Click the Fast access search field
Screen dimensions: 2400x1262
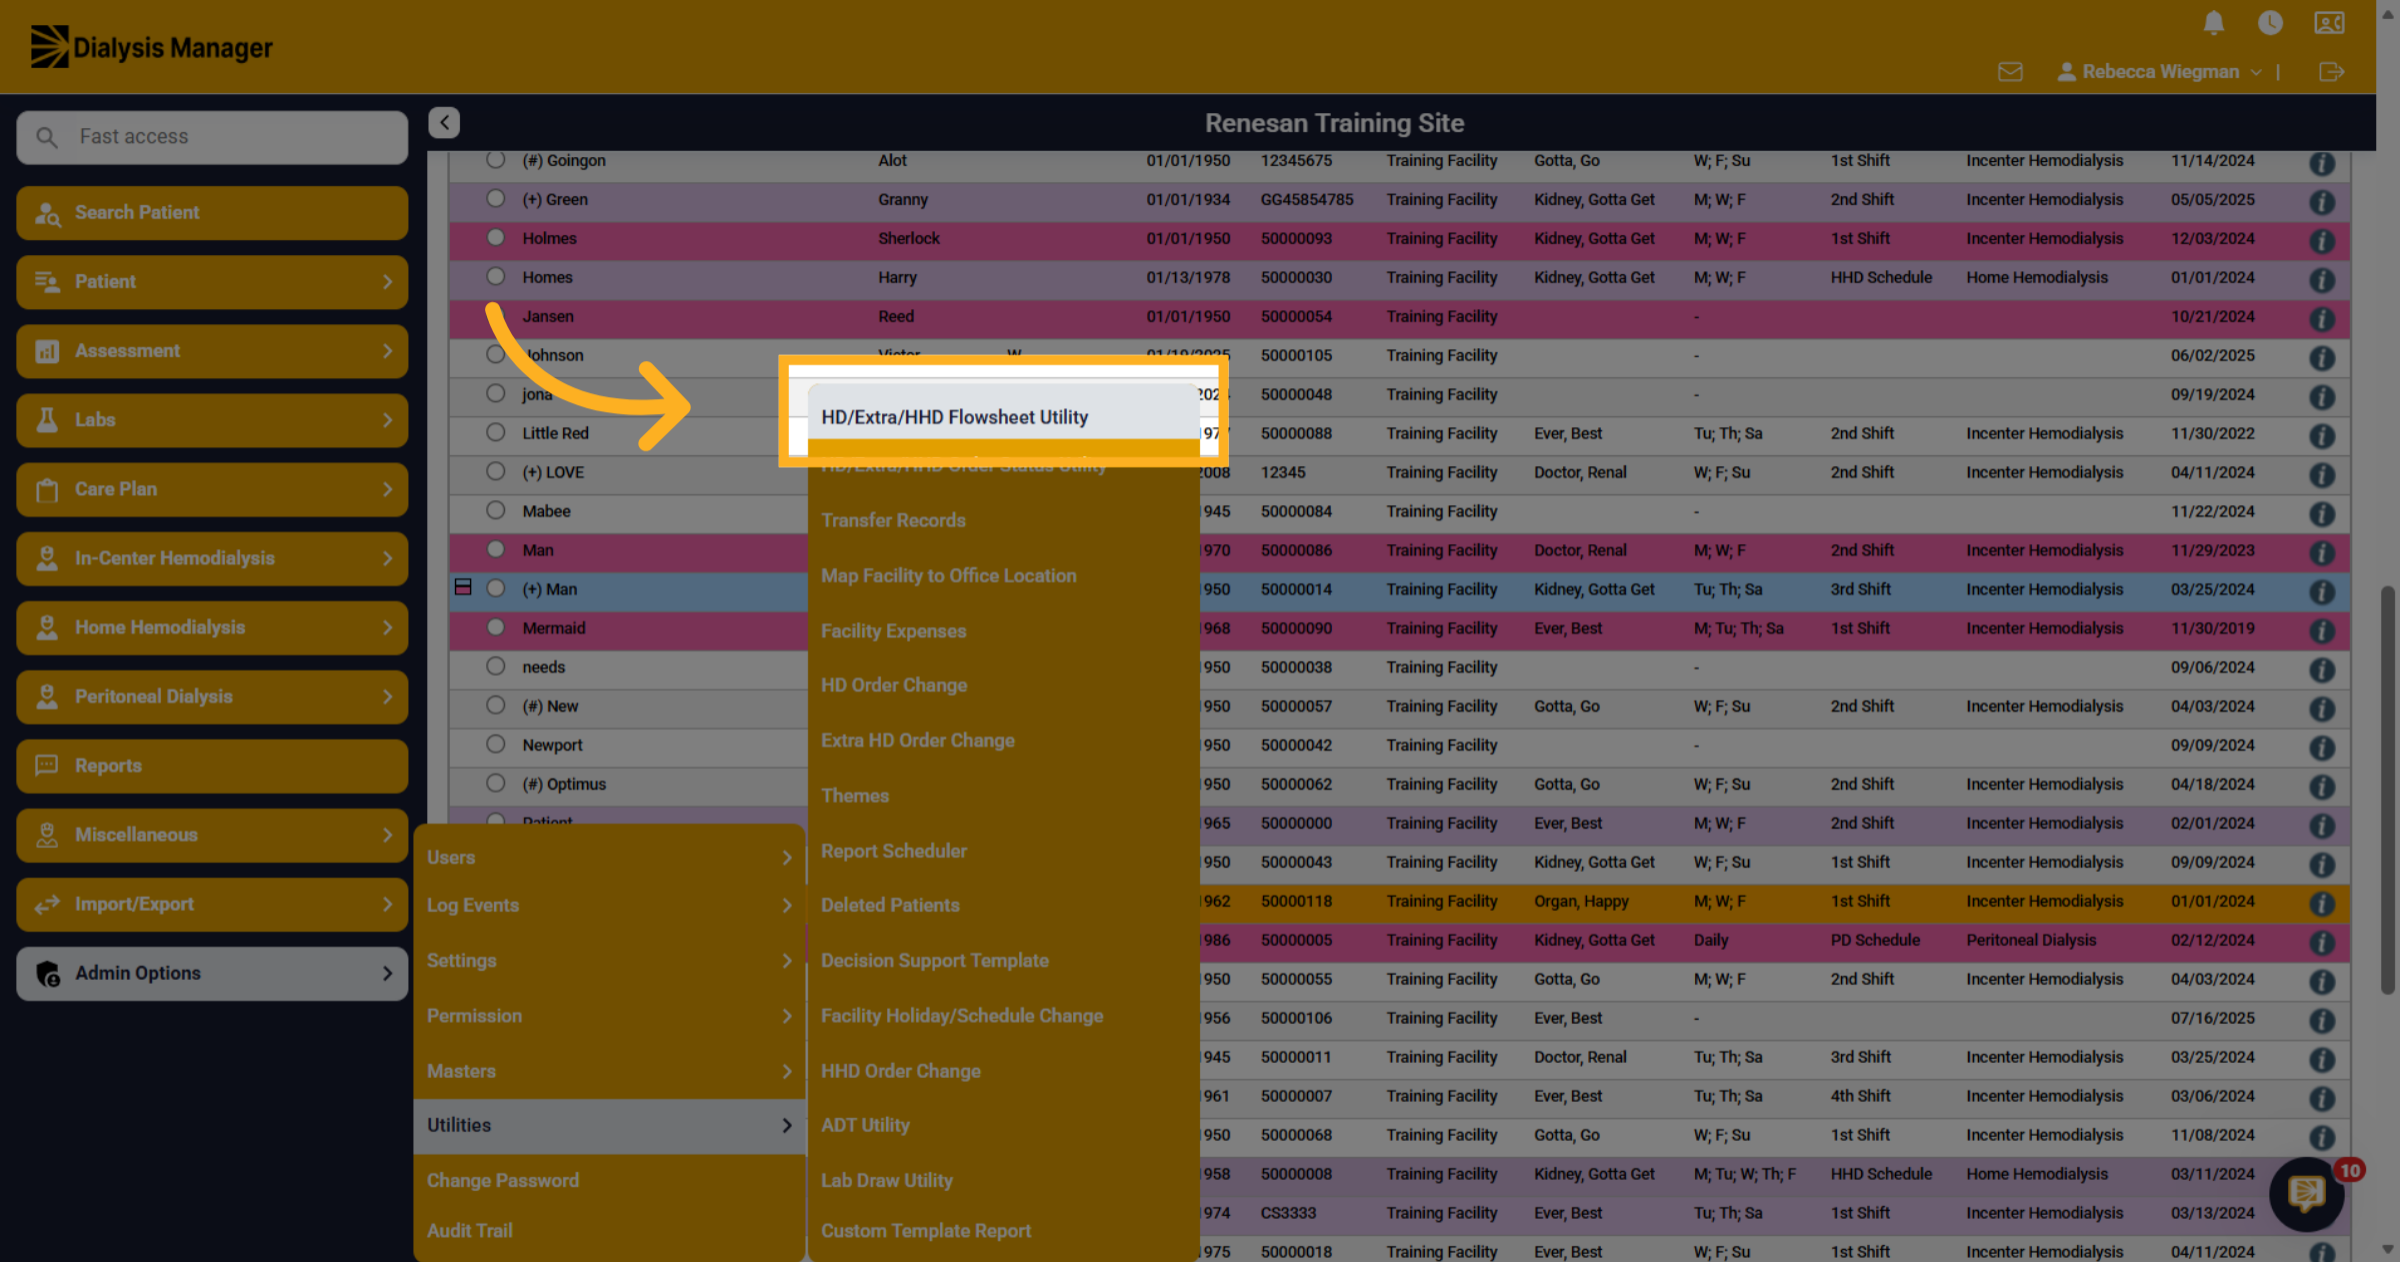coord(212,137)
